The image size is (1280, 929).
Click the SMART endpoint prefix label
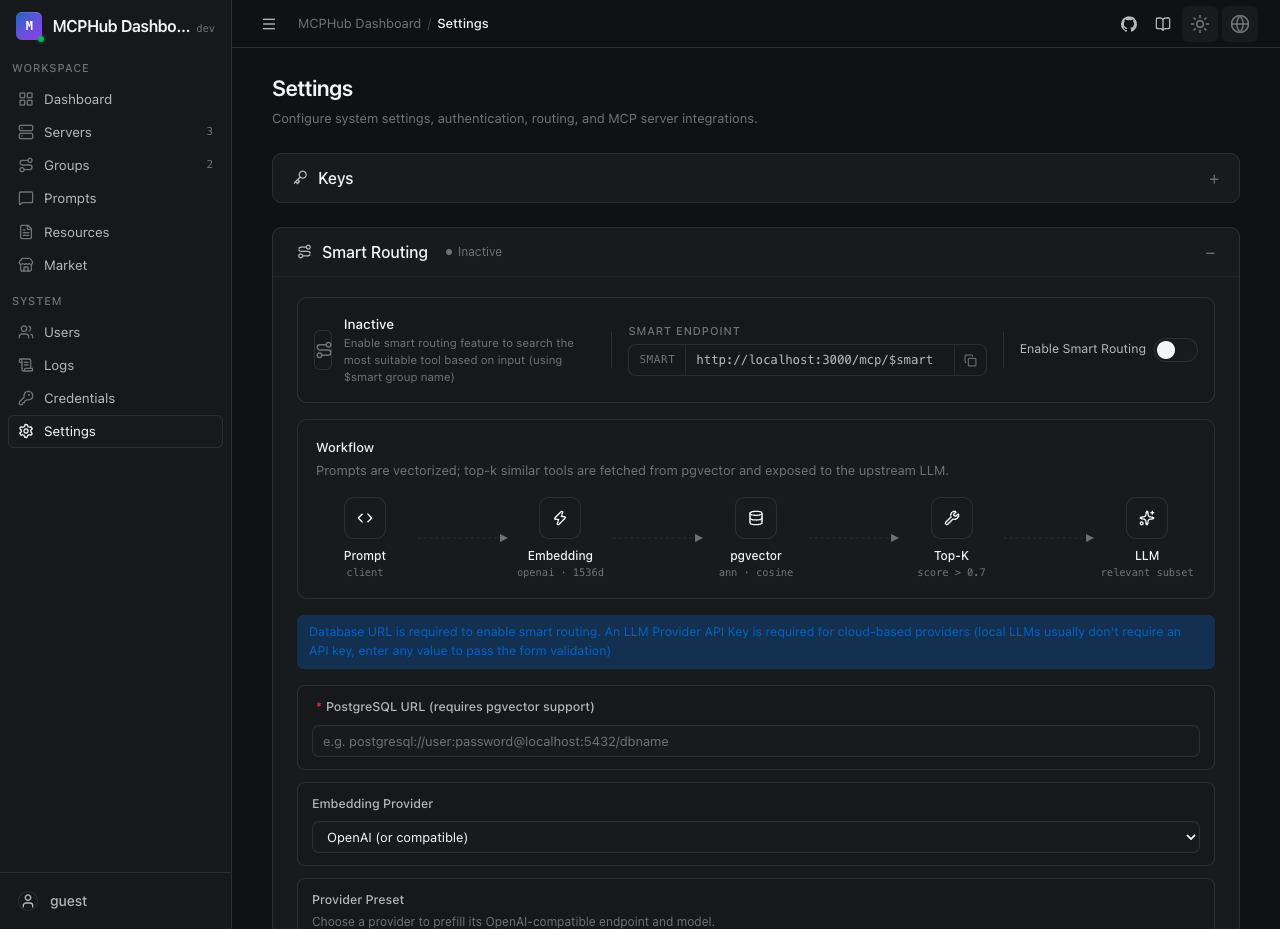[657, 360]
